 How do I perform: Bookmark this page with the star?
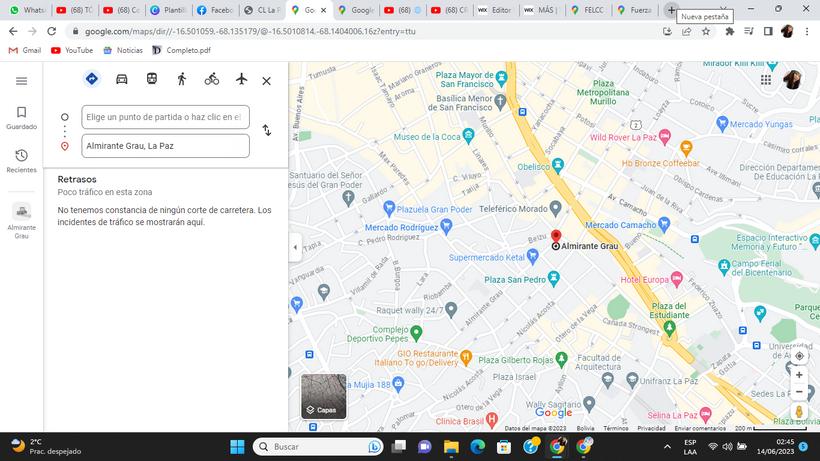(706, 31)
